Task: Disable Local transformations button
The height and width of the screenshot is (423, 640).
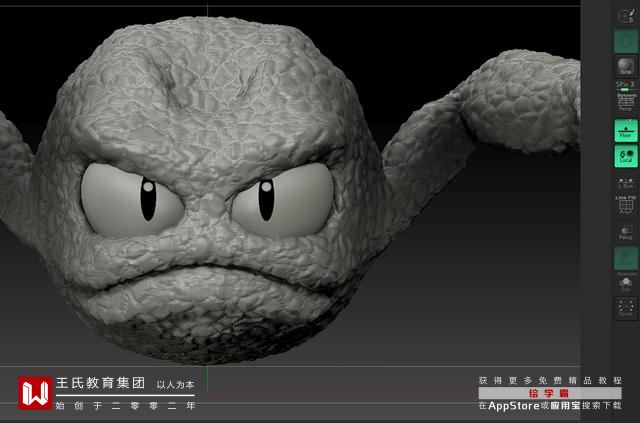Action: pyautogui.click(x=626, y=156)
